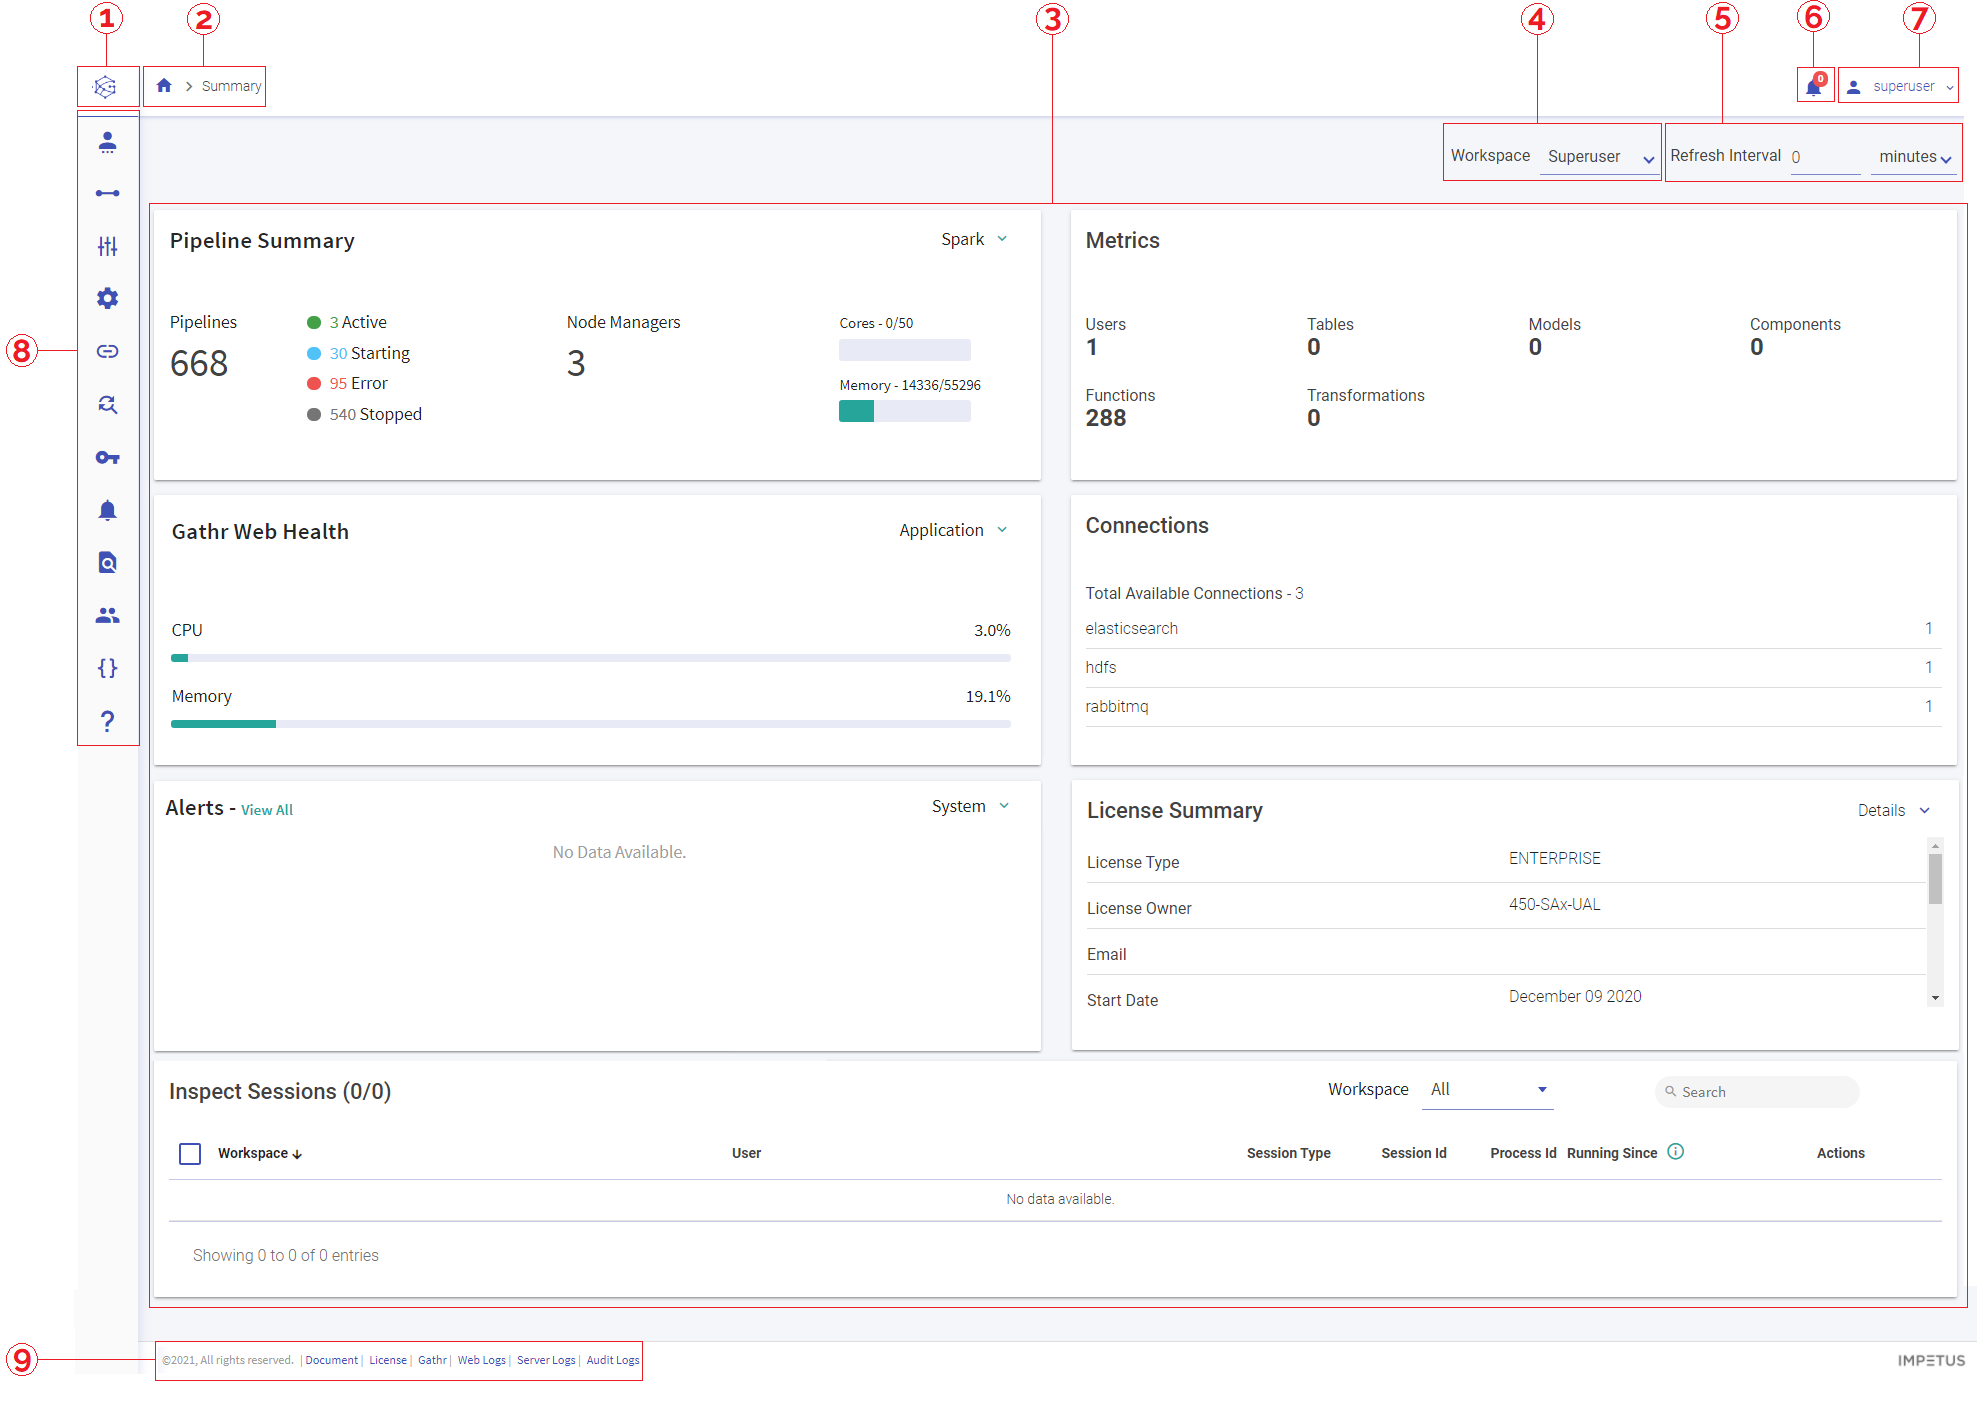Open sidebar refresh-search icon
Viewport: 1988px width, 1402px height.
(108, 404)
